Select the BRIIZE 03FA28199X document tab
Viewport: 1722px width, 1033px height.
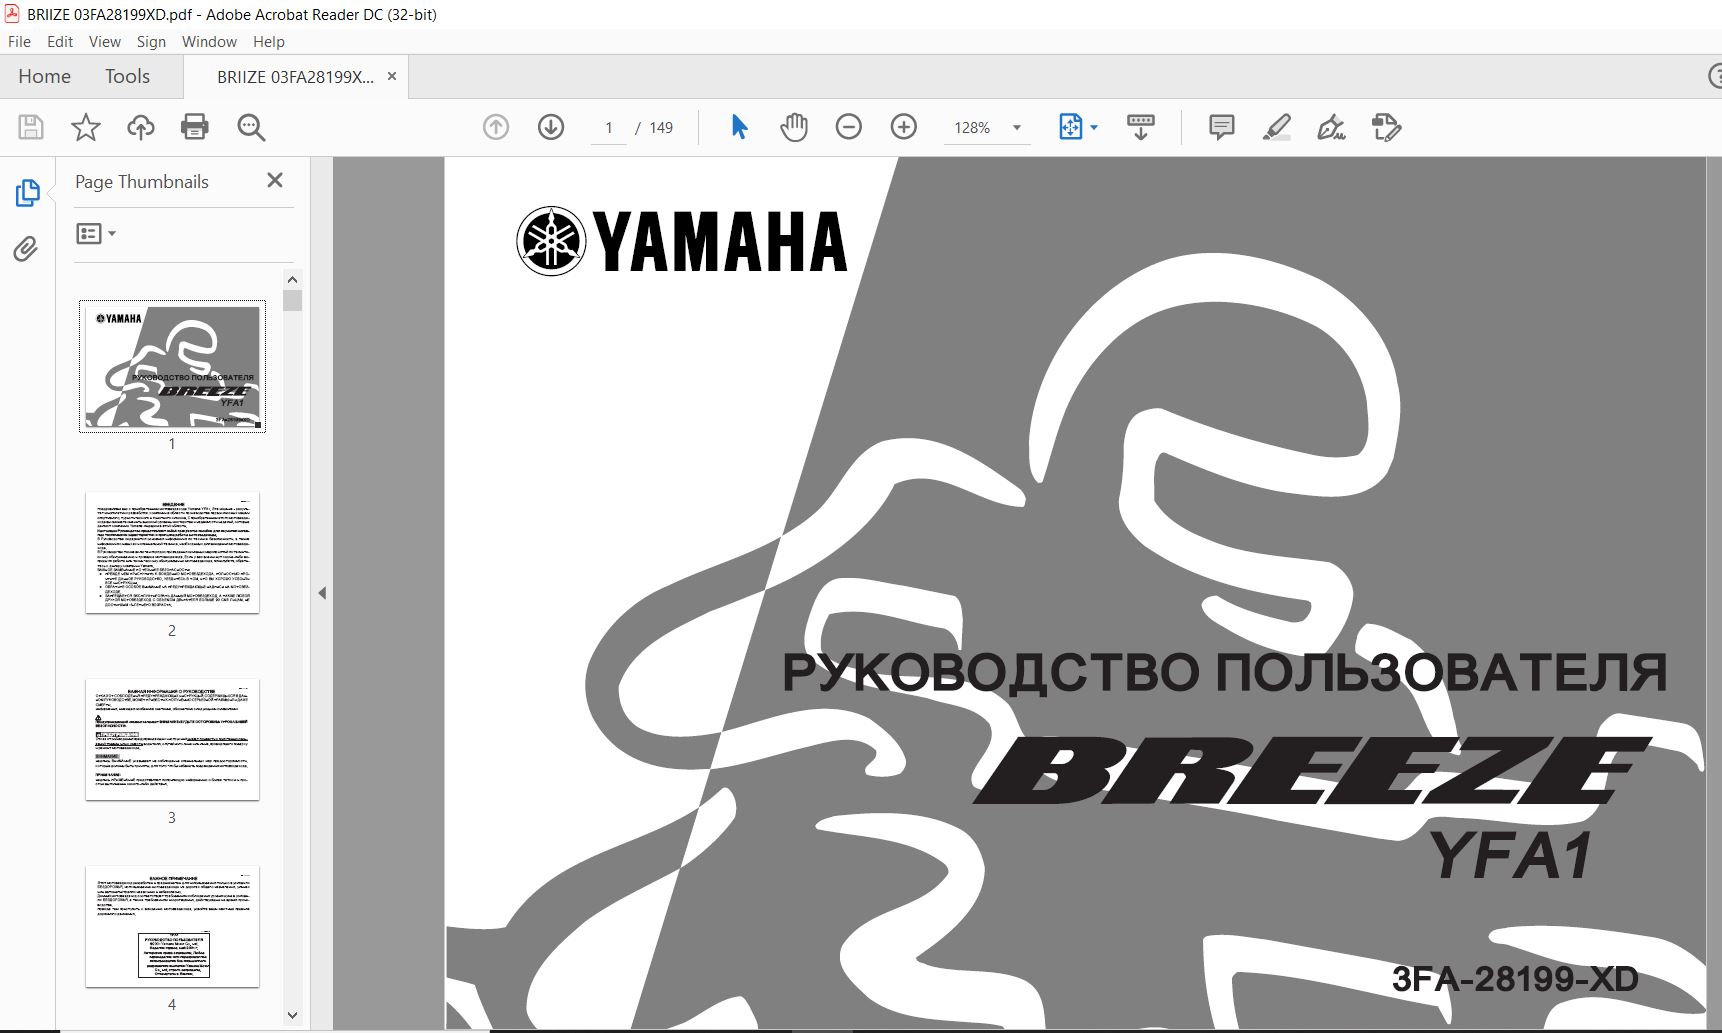295,77
